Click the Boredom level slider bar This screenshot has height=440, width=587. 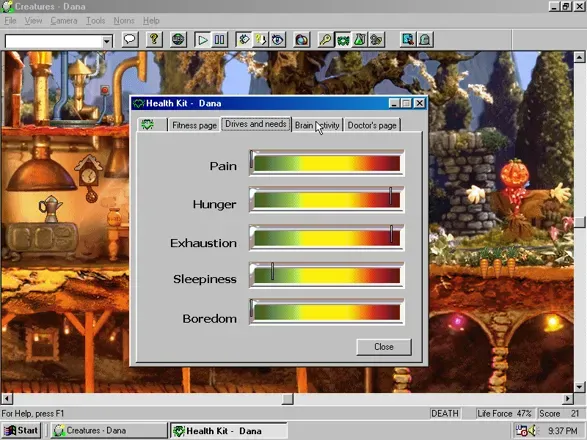pos(326,312)
